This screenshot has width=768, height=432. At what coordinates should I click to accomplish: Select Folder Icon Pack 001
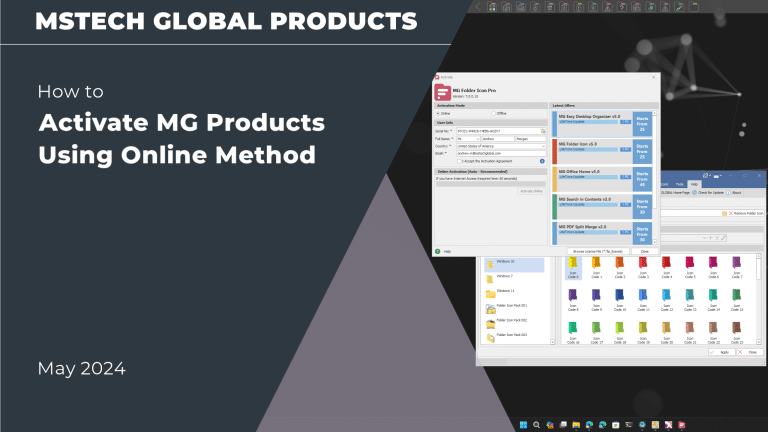514,309
